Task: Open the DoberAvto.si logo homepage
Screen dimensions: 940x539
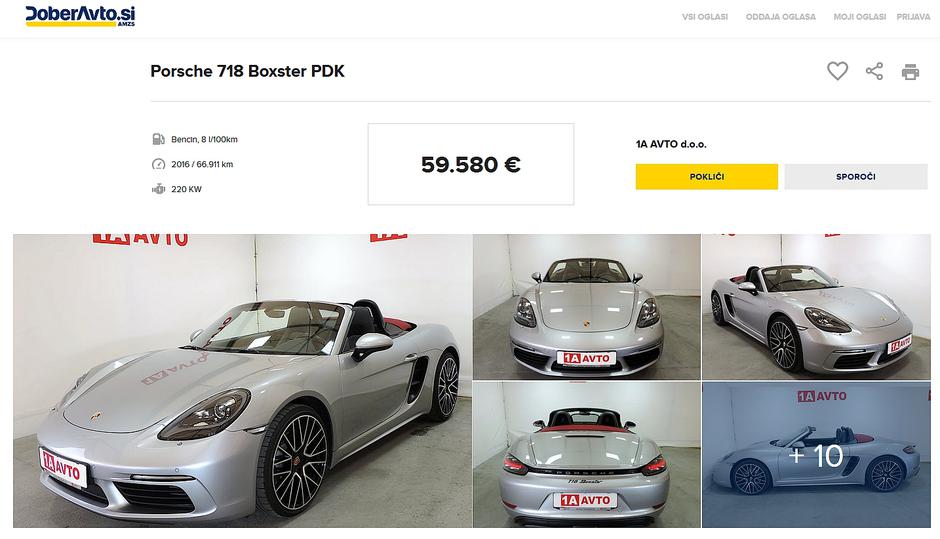Action: [x=80, y=16]
